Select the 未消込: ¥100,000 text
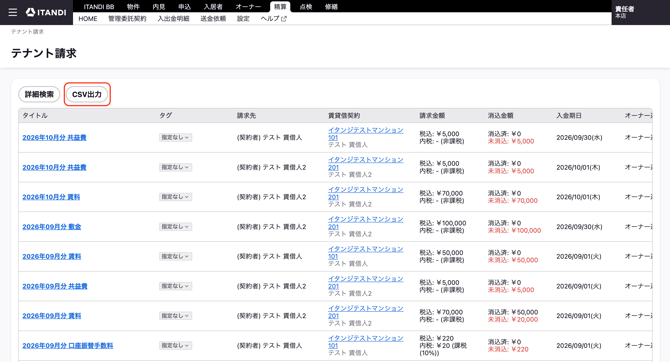 coord(514,230)
